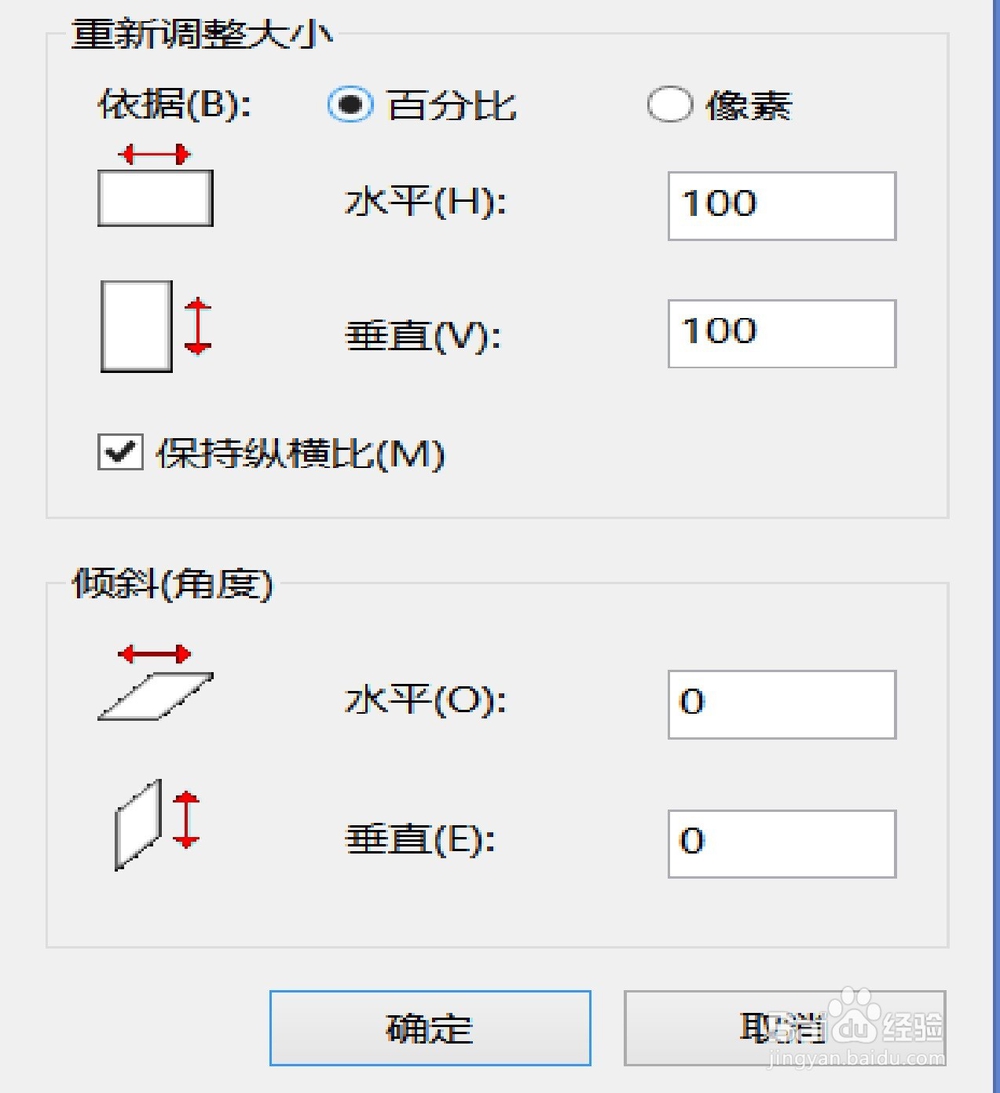1000x1093 pixels.
Task: Click the resize 水平(H) input field
Action: click(x=781, y=206)
